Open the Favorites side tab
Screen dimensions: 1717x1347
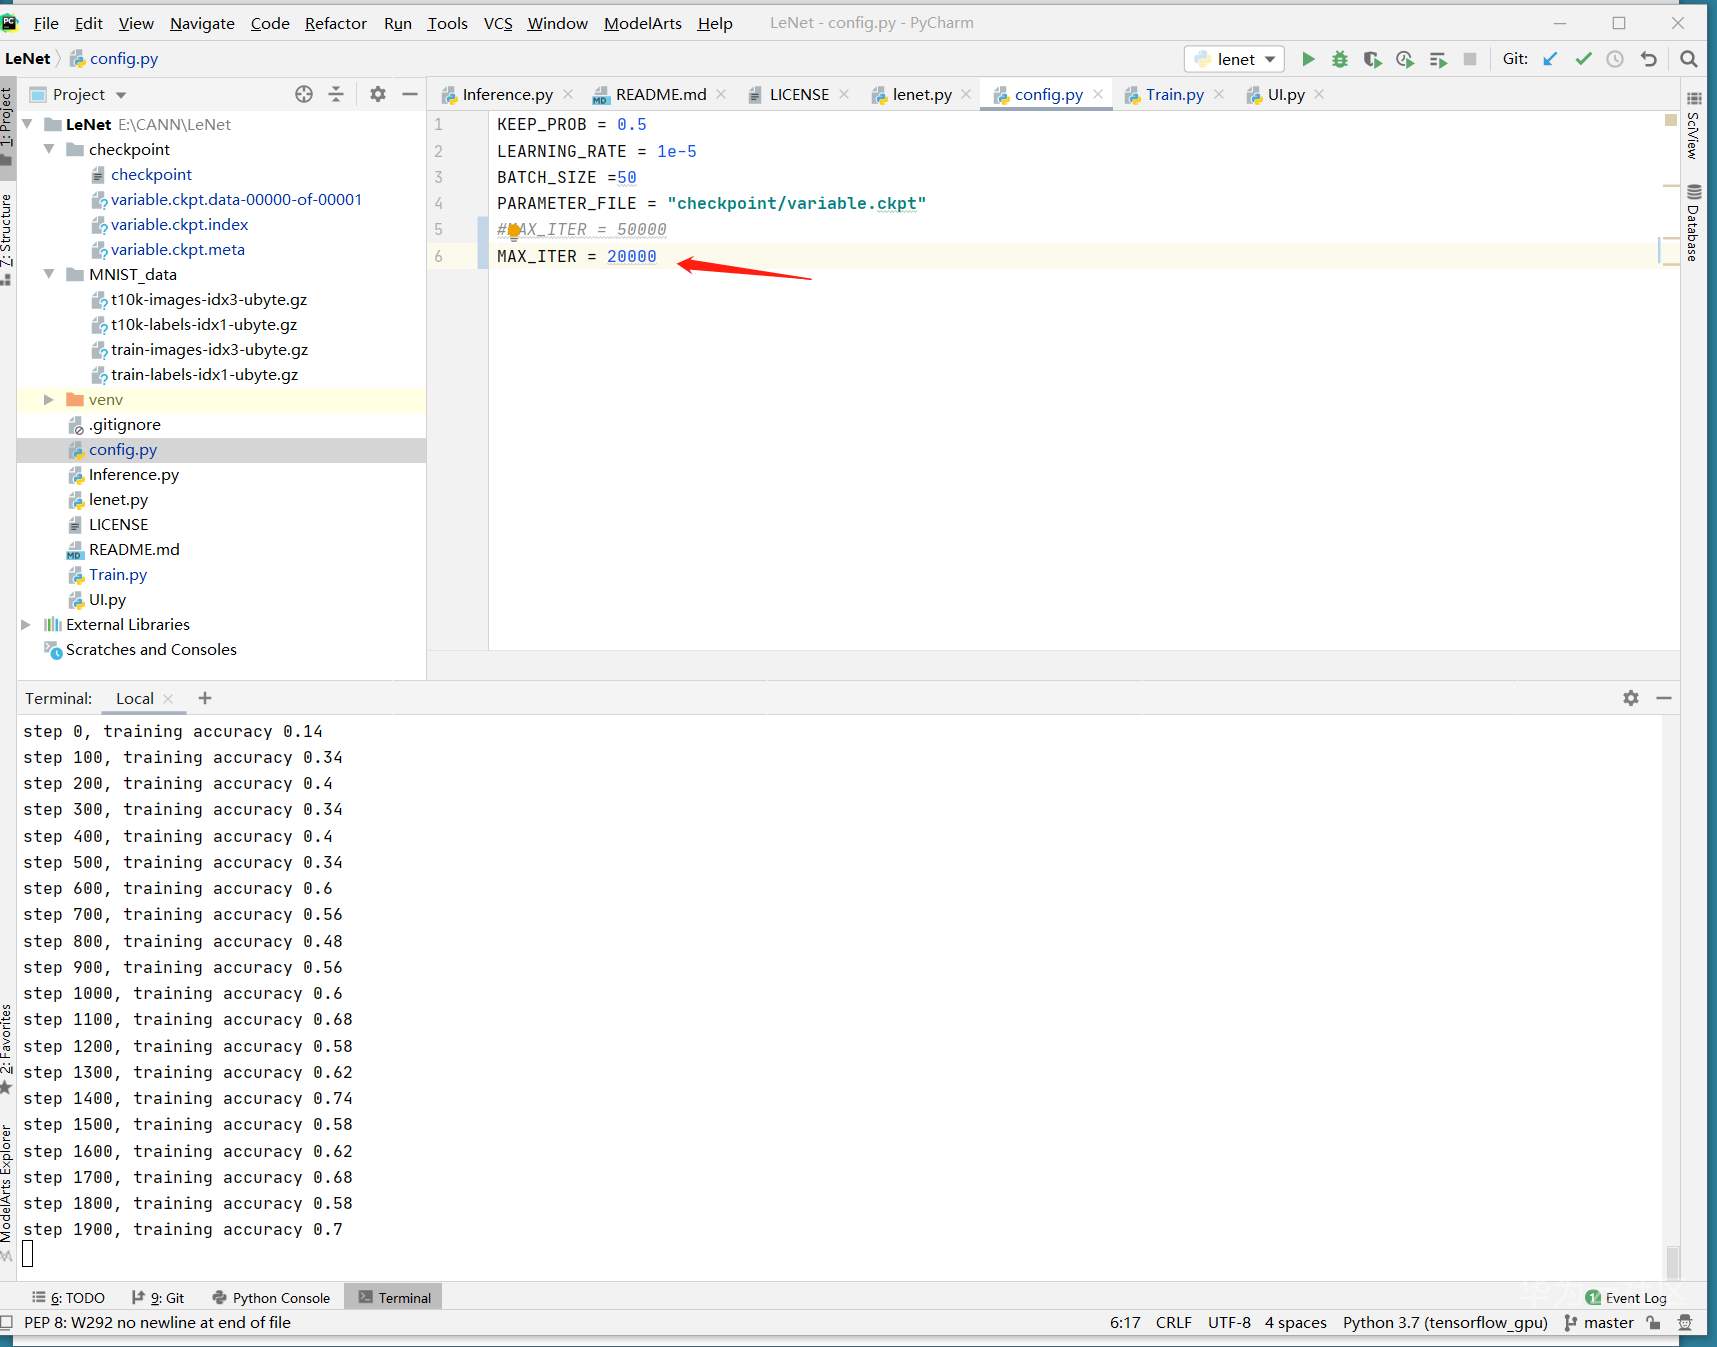[7, 1048]
